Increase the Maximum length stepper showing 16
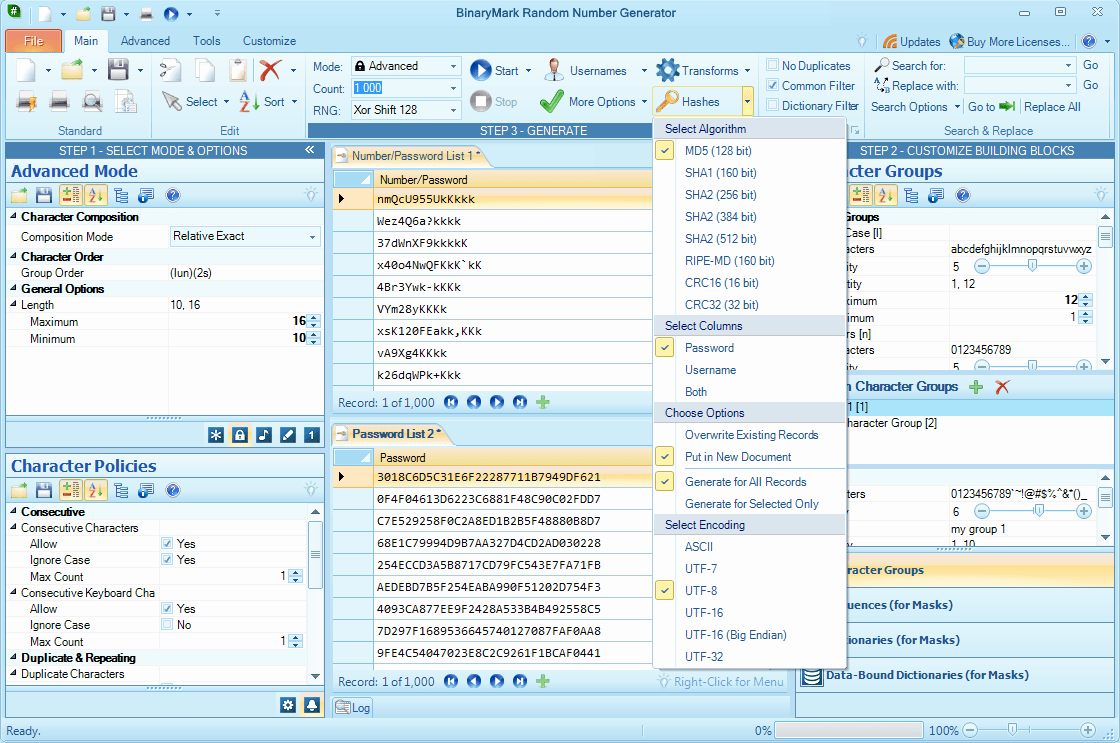Image resolution: width=1120 pixels, height=743 pixels. pos(314,318)
